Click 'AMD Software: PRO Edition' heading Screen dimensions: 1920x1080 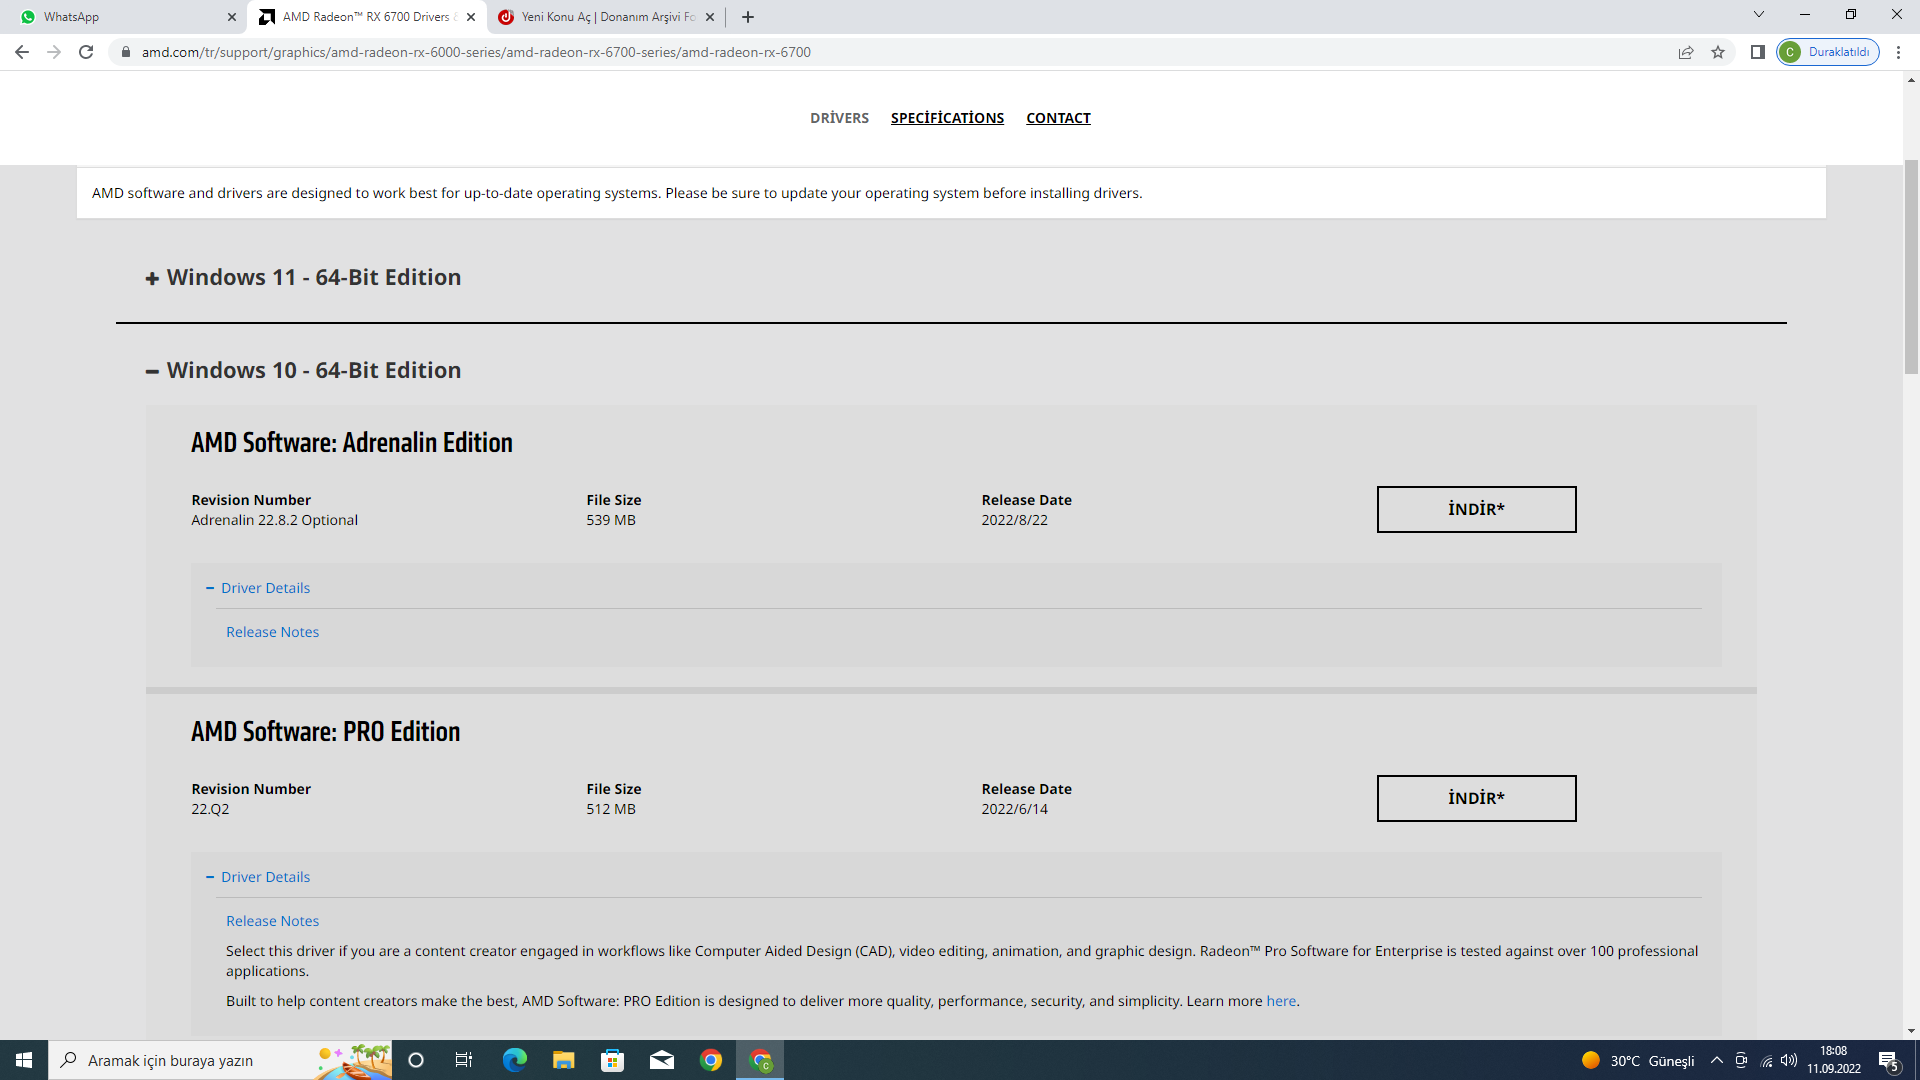click(x=326, y=732)
